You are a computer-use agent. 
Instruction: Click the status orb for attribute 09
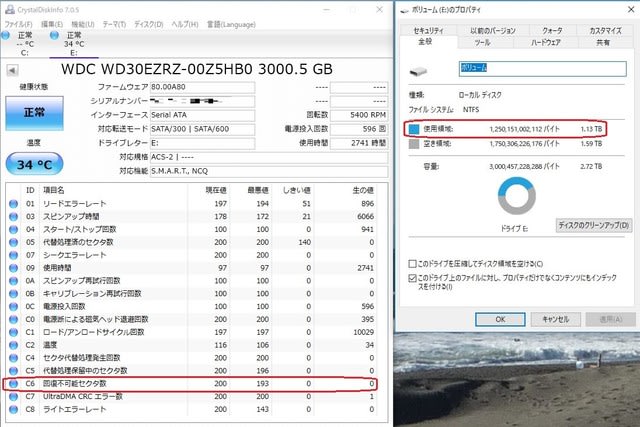click(x=13, y=268)
